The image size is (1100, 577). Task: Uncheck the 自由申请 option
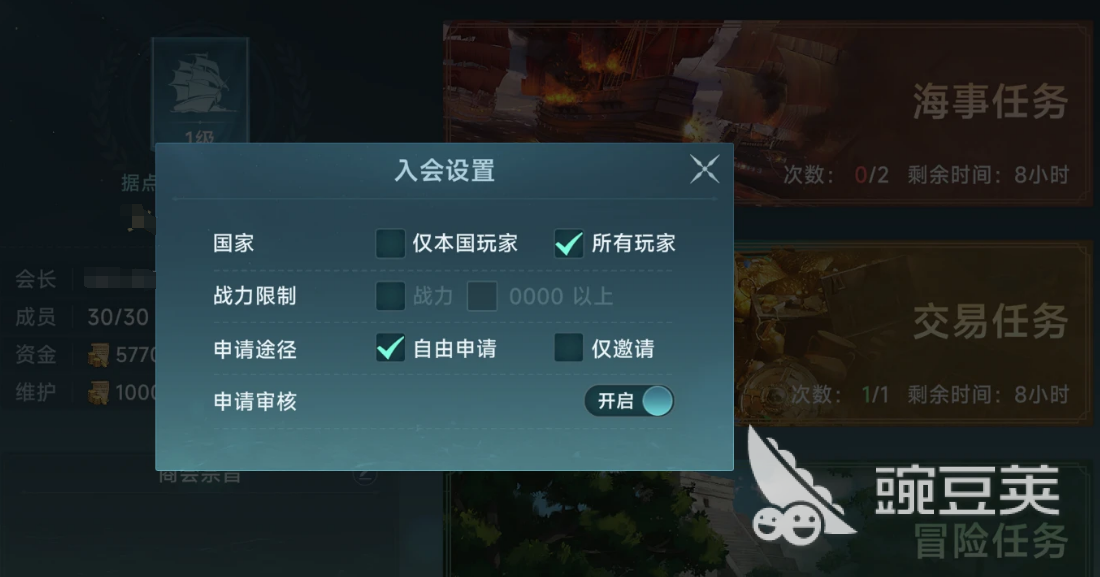tap(390, 347)
